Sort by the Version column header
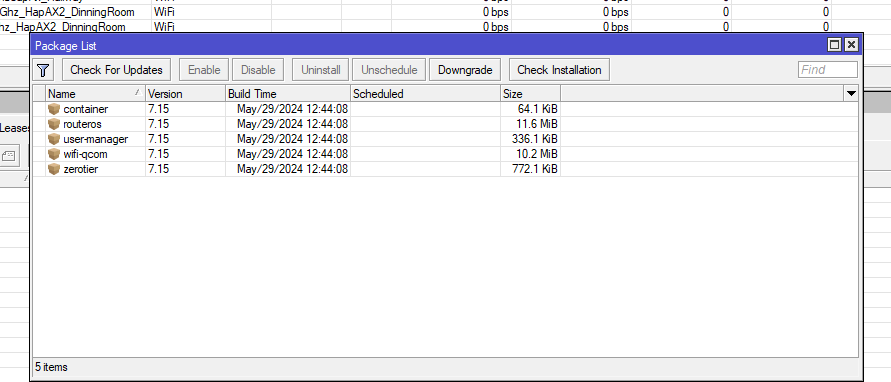The height and width of the screenshot is (382, 891). tap(185, 94)
